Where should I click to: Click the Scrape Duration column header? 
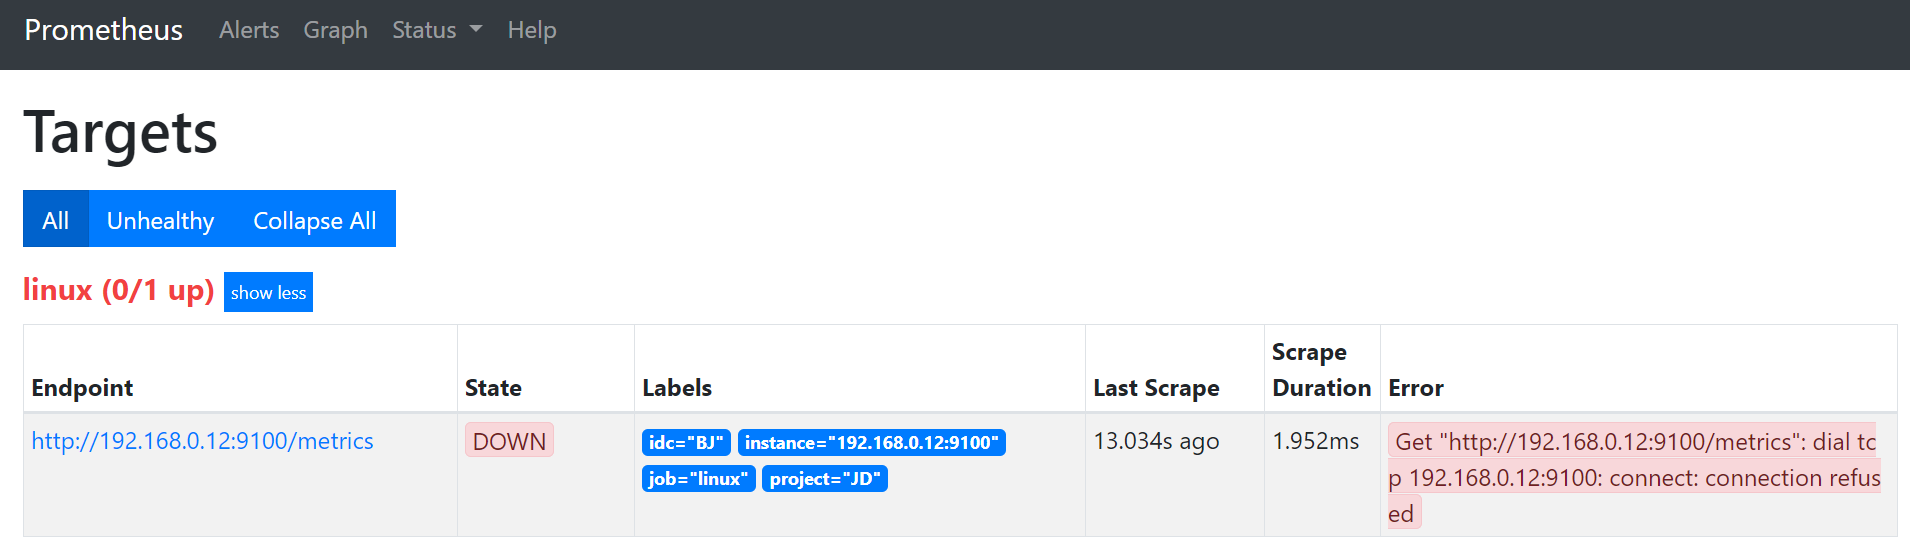pyautogui.click(x=1321, y=370)
